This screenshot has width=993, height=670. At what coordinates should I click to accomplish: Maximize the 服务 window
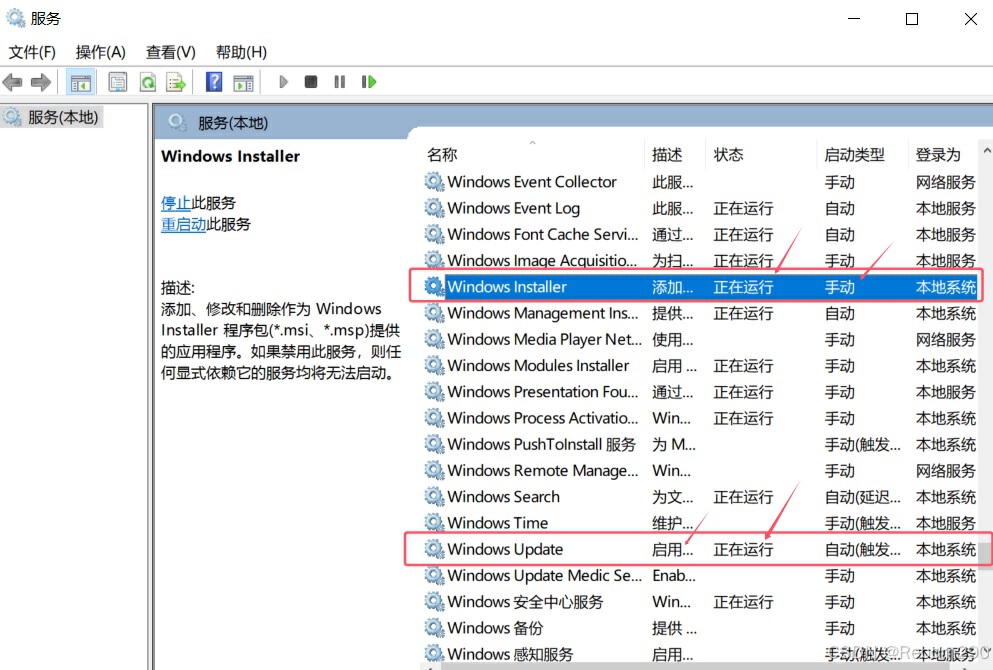(912, 19)
